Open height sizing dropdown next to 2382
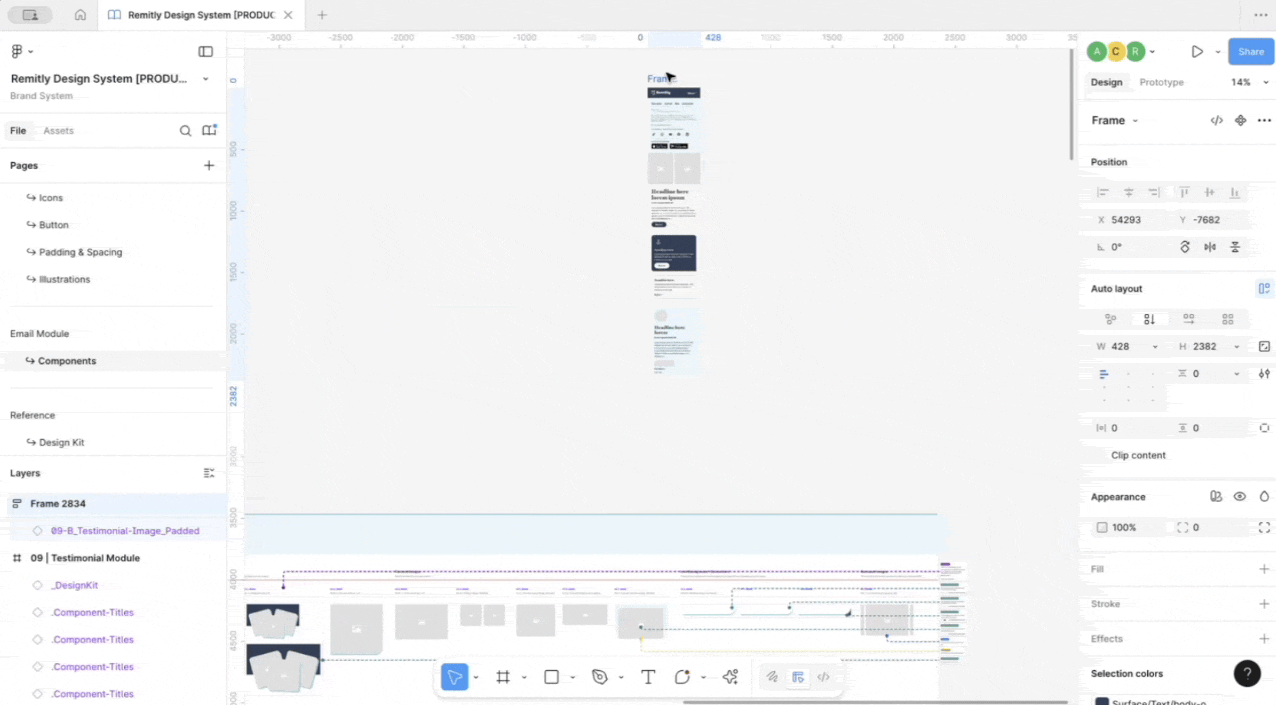This screenshot has width=1276, height=705. (x=1236, y=347)
